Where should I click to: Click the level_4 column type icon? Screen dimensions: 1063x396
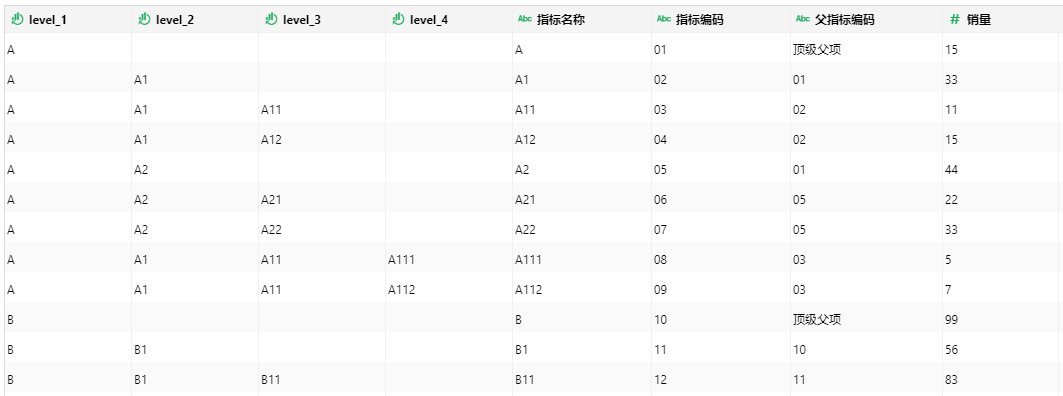[398, 20]
